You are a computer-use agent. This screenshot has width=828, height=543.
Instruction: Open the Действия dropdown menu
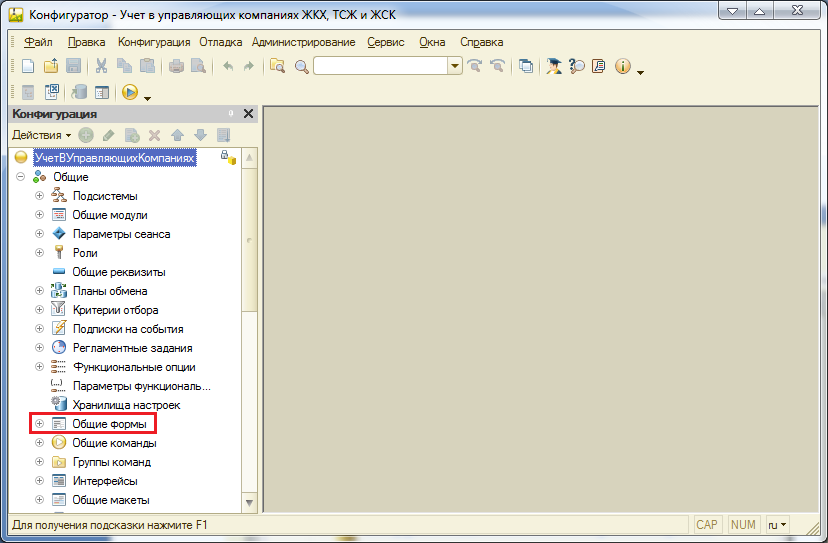(x=42, y=135)
